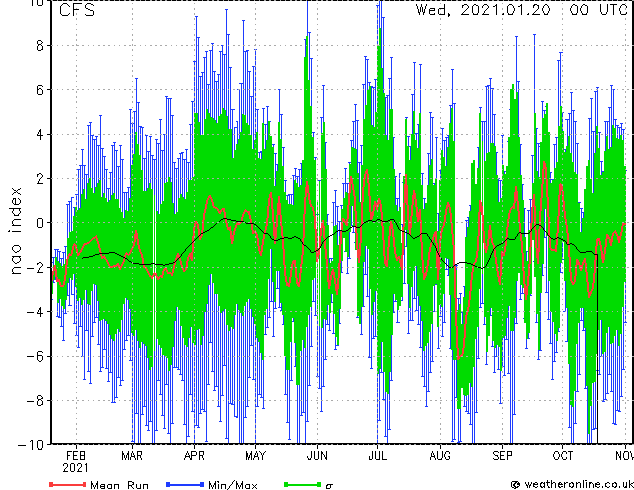
Task: Click the 2021 year label under FEB
Action: [x=75, y=468]
